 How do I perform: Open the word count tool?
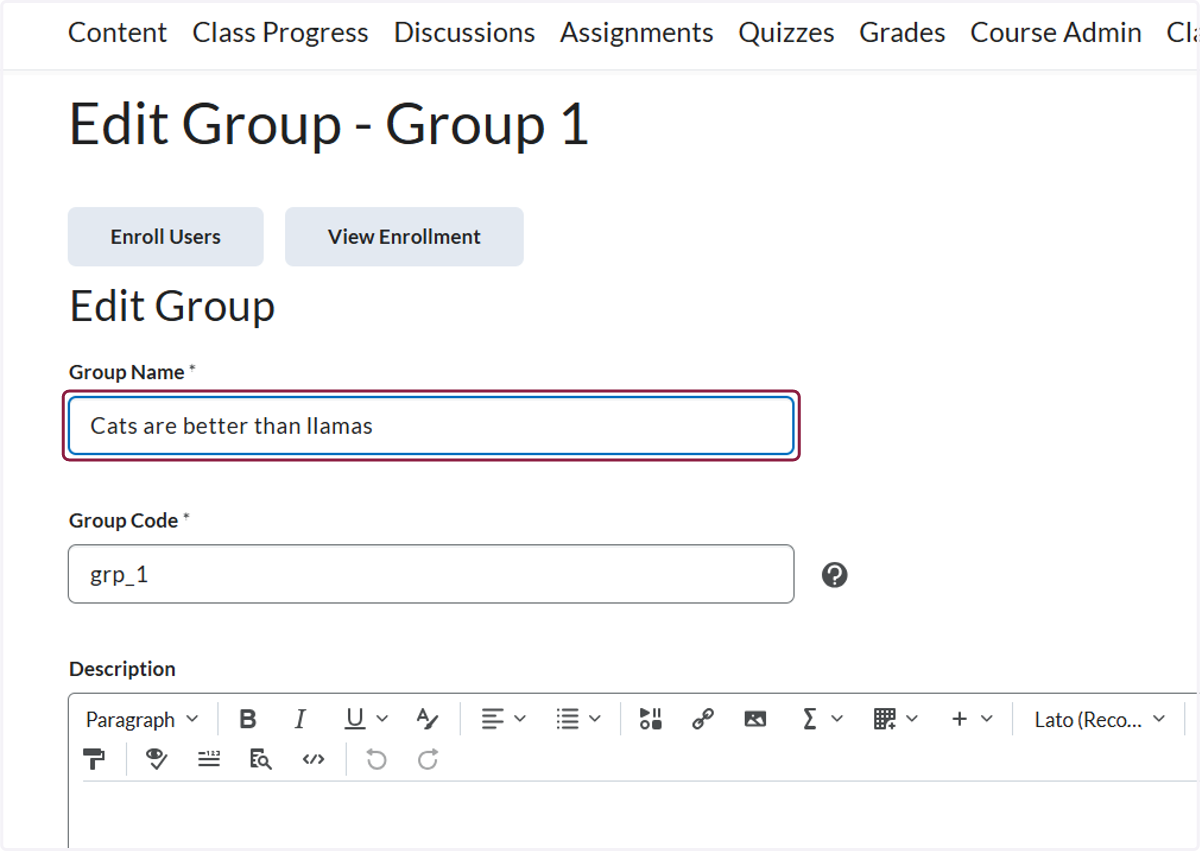[x=208, y=760]
